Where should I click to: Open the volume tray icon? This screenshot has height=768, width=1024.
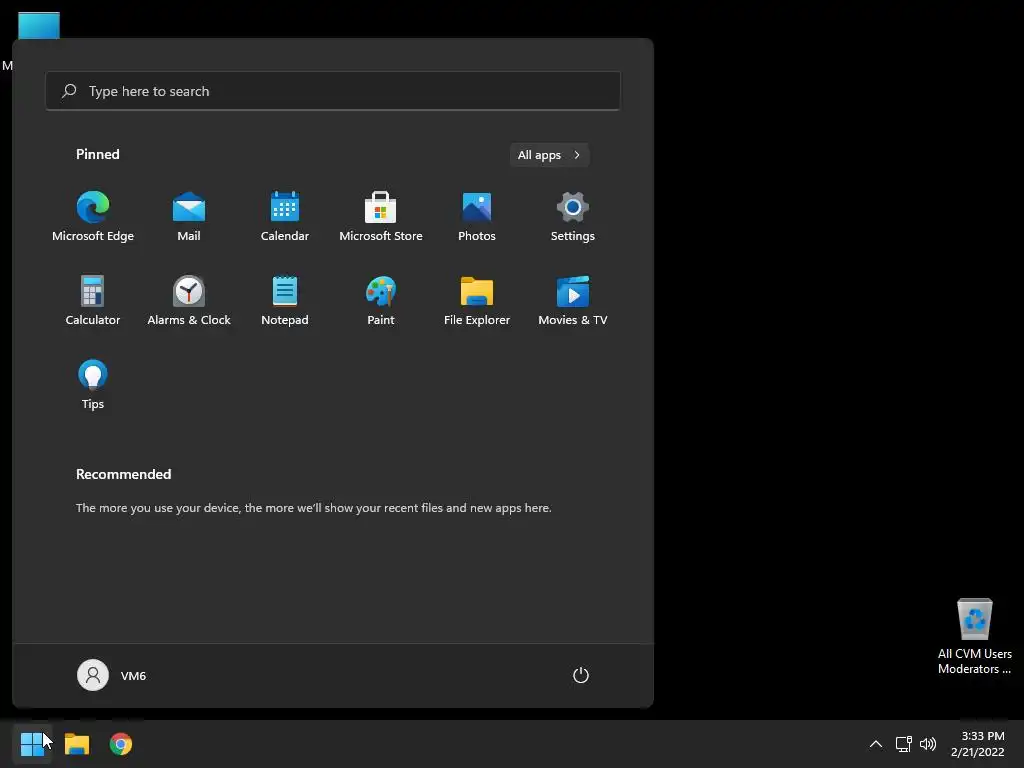[928, 744]
